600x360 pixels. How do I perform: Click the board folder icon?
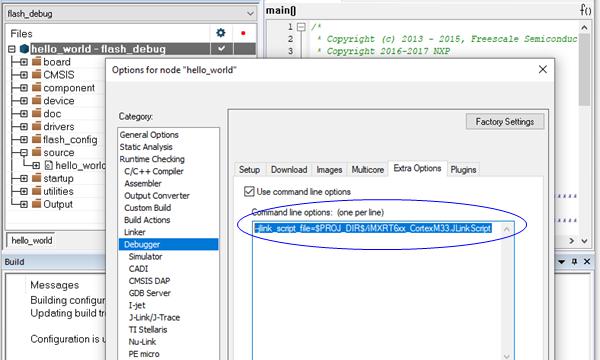(x=36, y=62)
